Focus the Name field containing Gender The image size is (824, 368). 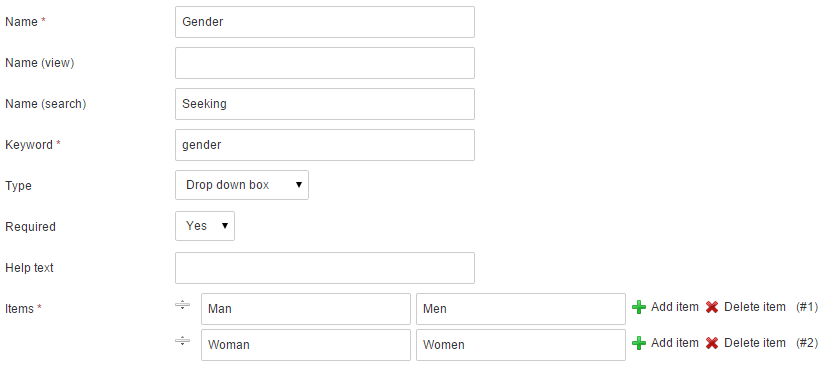click(325, 22)
